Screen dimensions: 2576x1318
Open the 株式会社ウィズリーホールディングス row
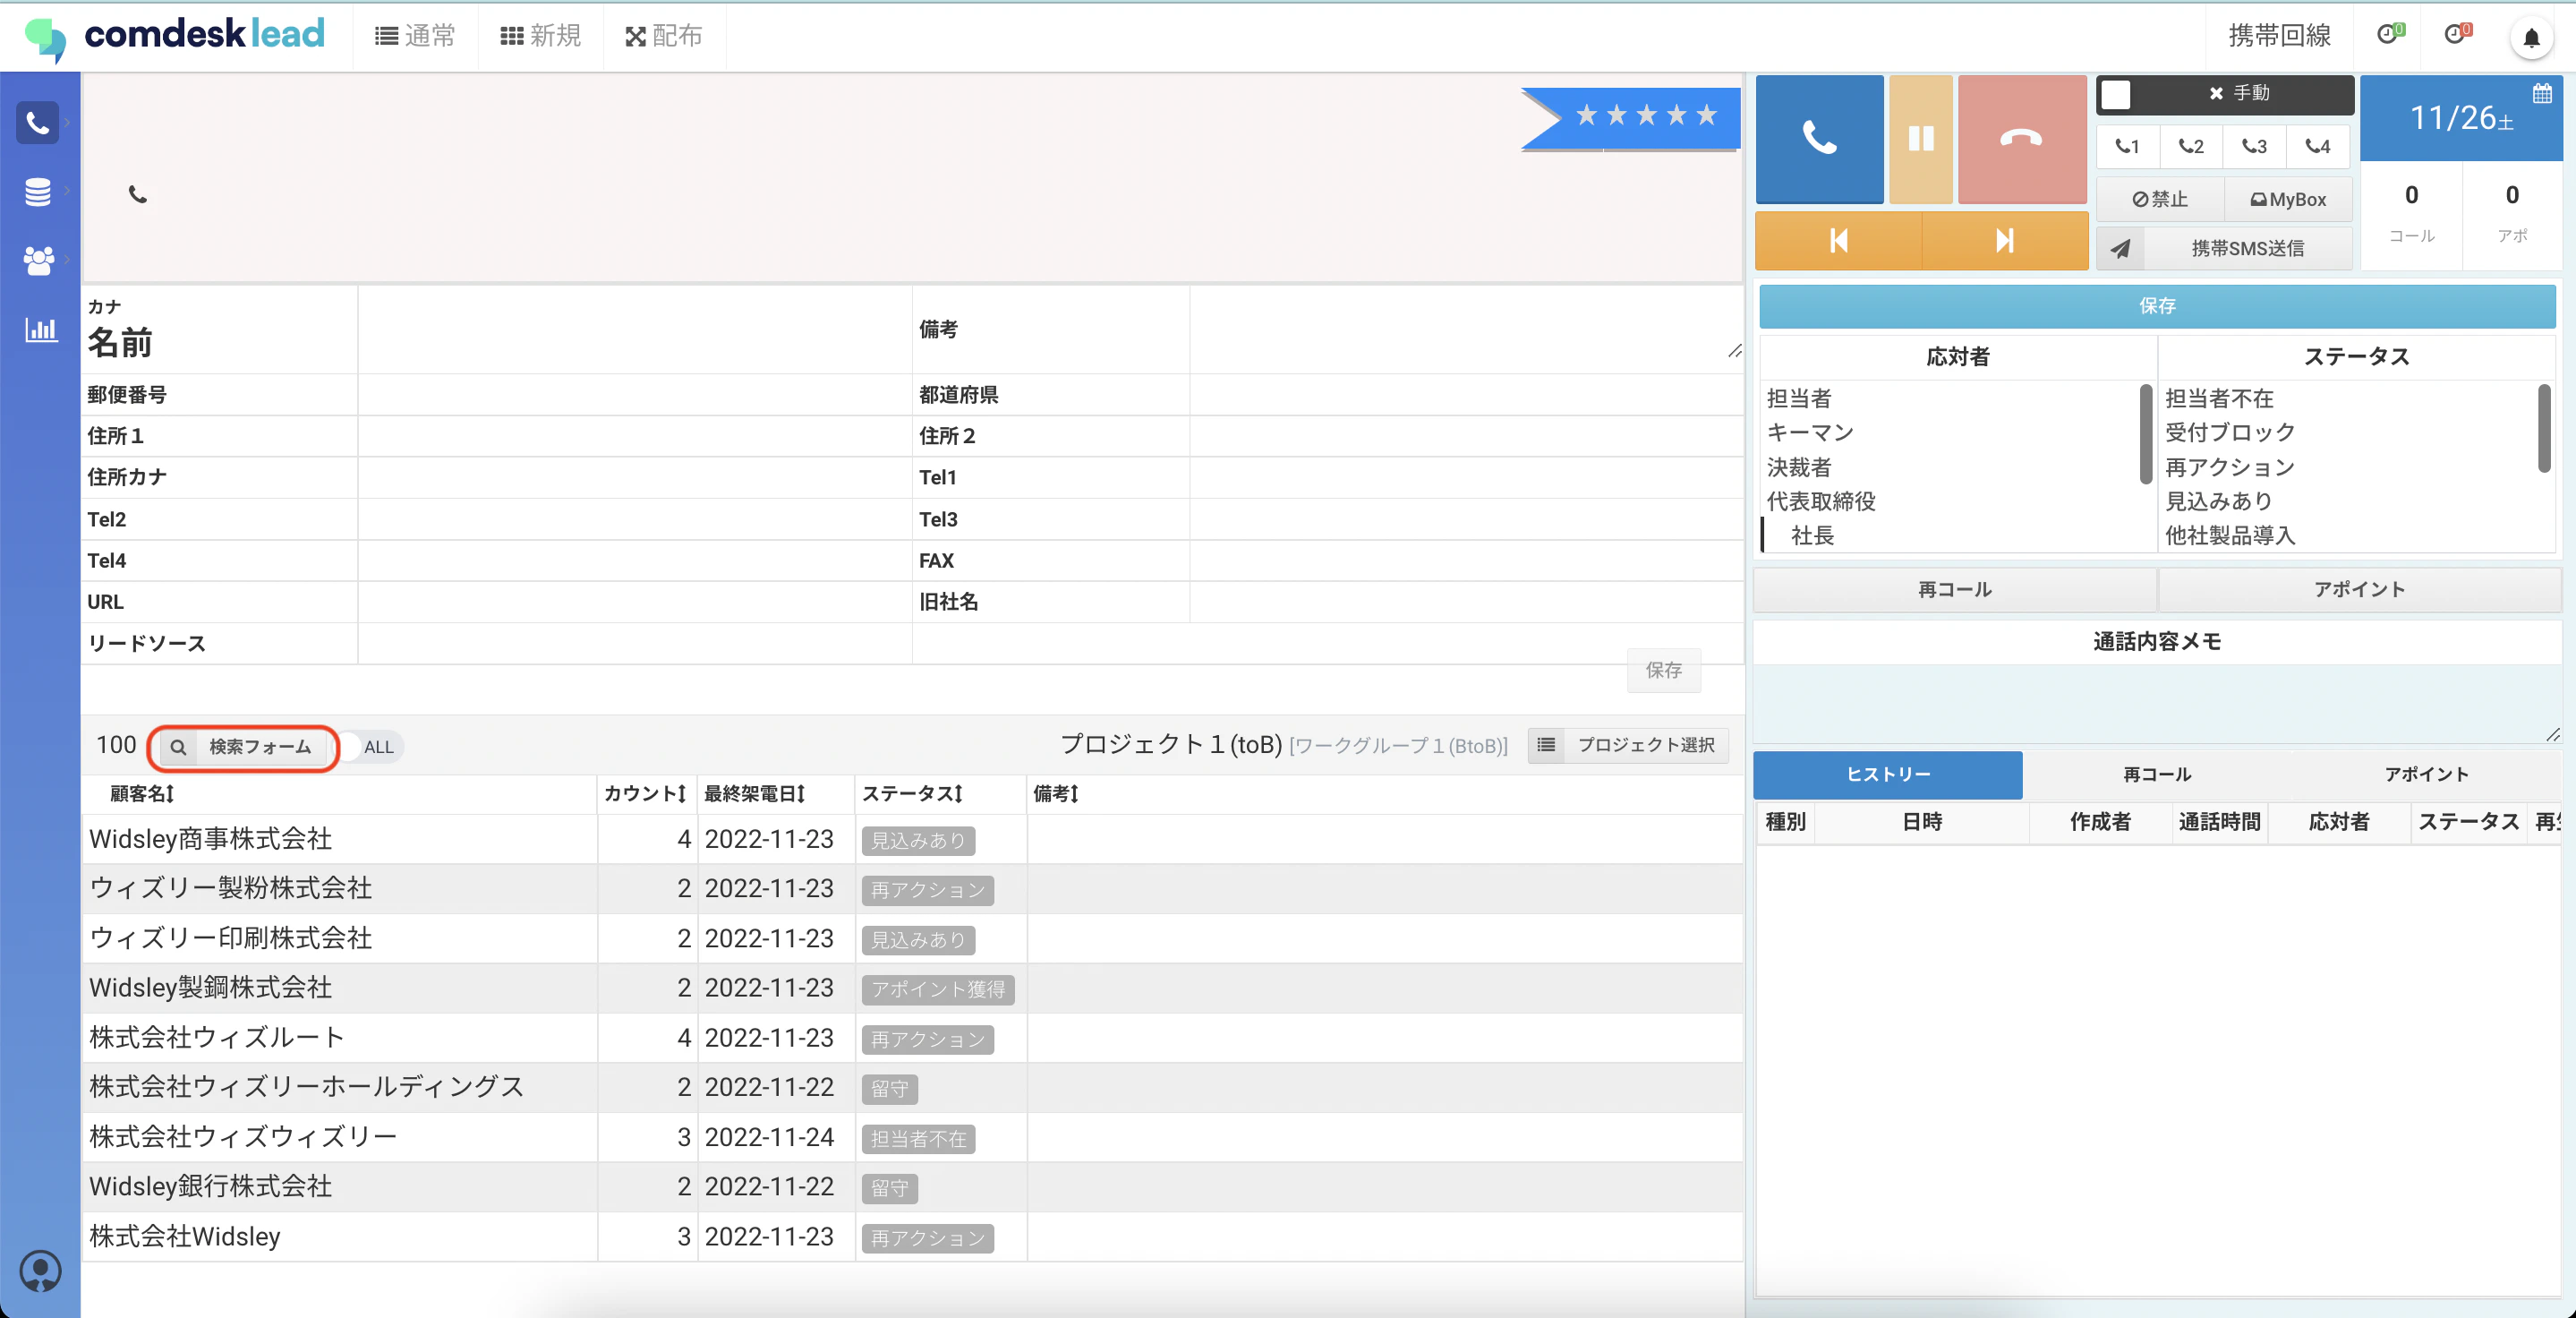click(x=912, y=1087)
